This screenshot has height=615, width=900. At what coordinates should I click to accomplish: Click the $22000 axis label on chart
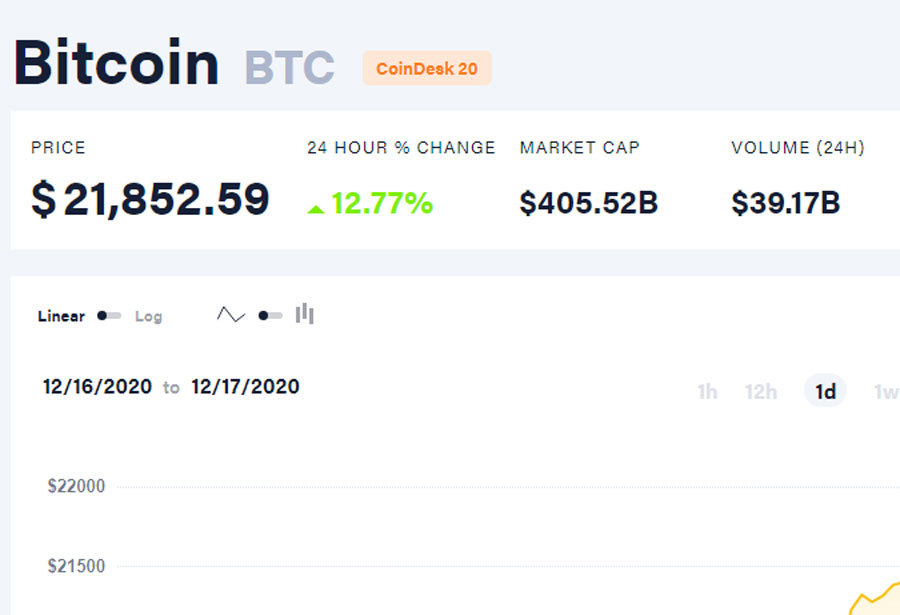[76, 486]
